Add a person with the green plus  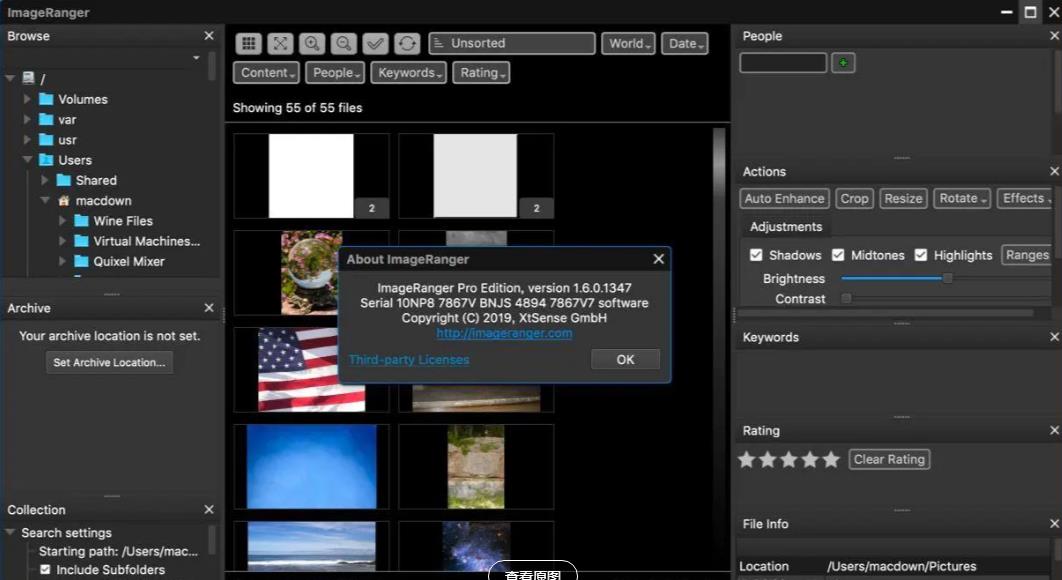click(843, 63)
